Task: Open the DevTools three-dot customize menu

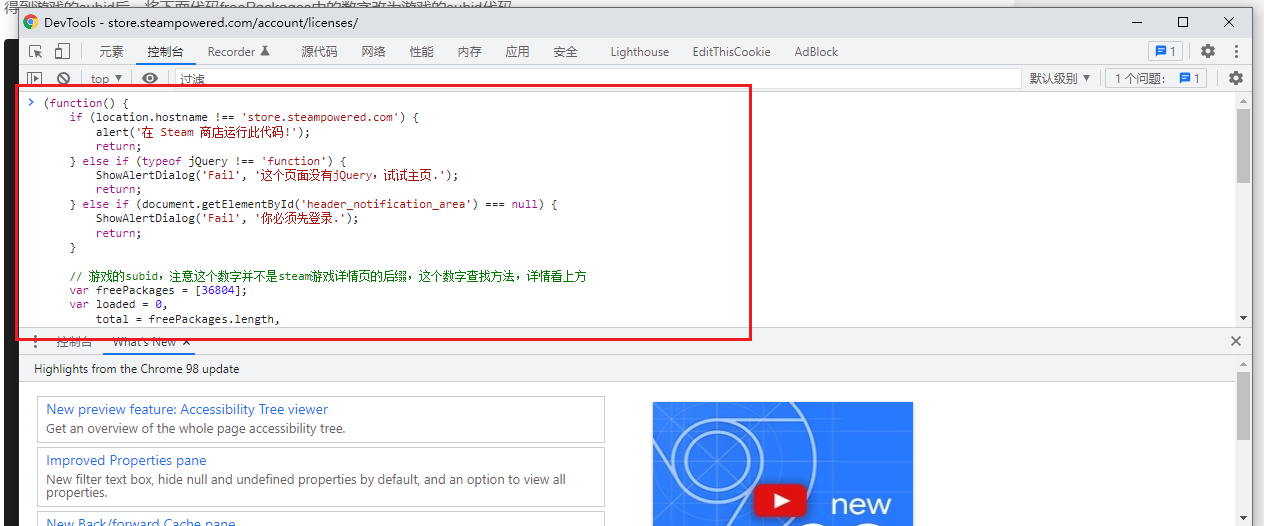Action: click(x=1237, y=51)
